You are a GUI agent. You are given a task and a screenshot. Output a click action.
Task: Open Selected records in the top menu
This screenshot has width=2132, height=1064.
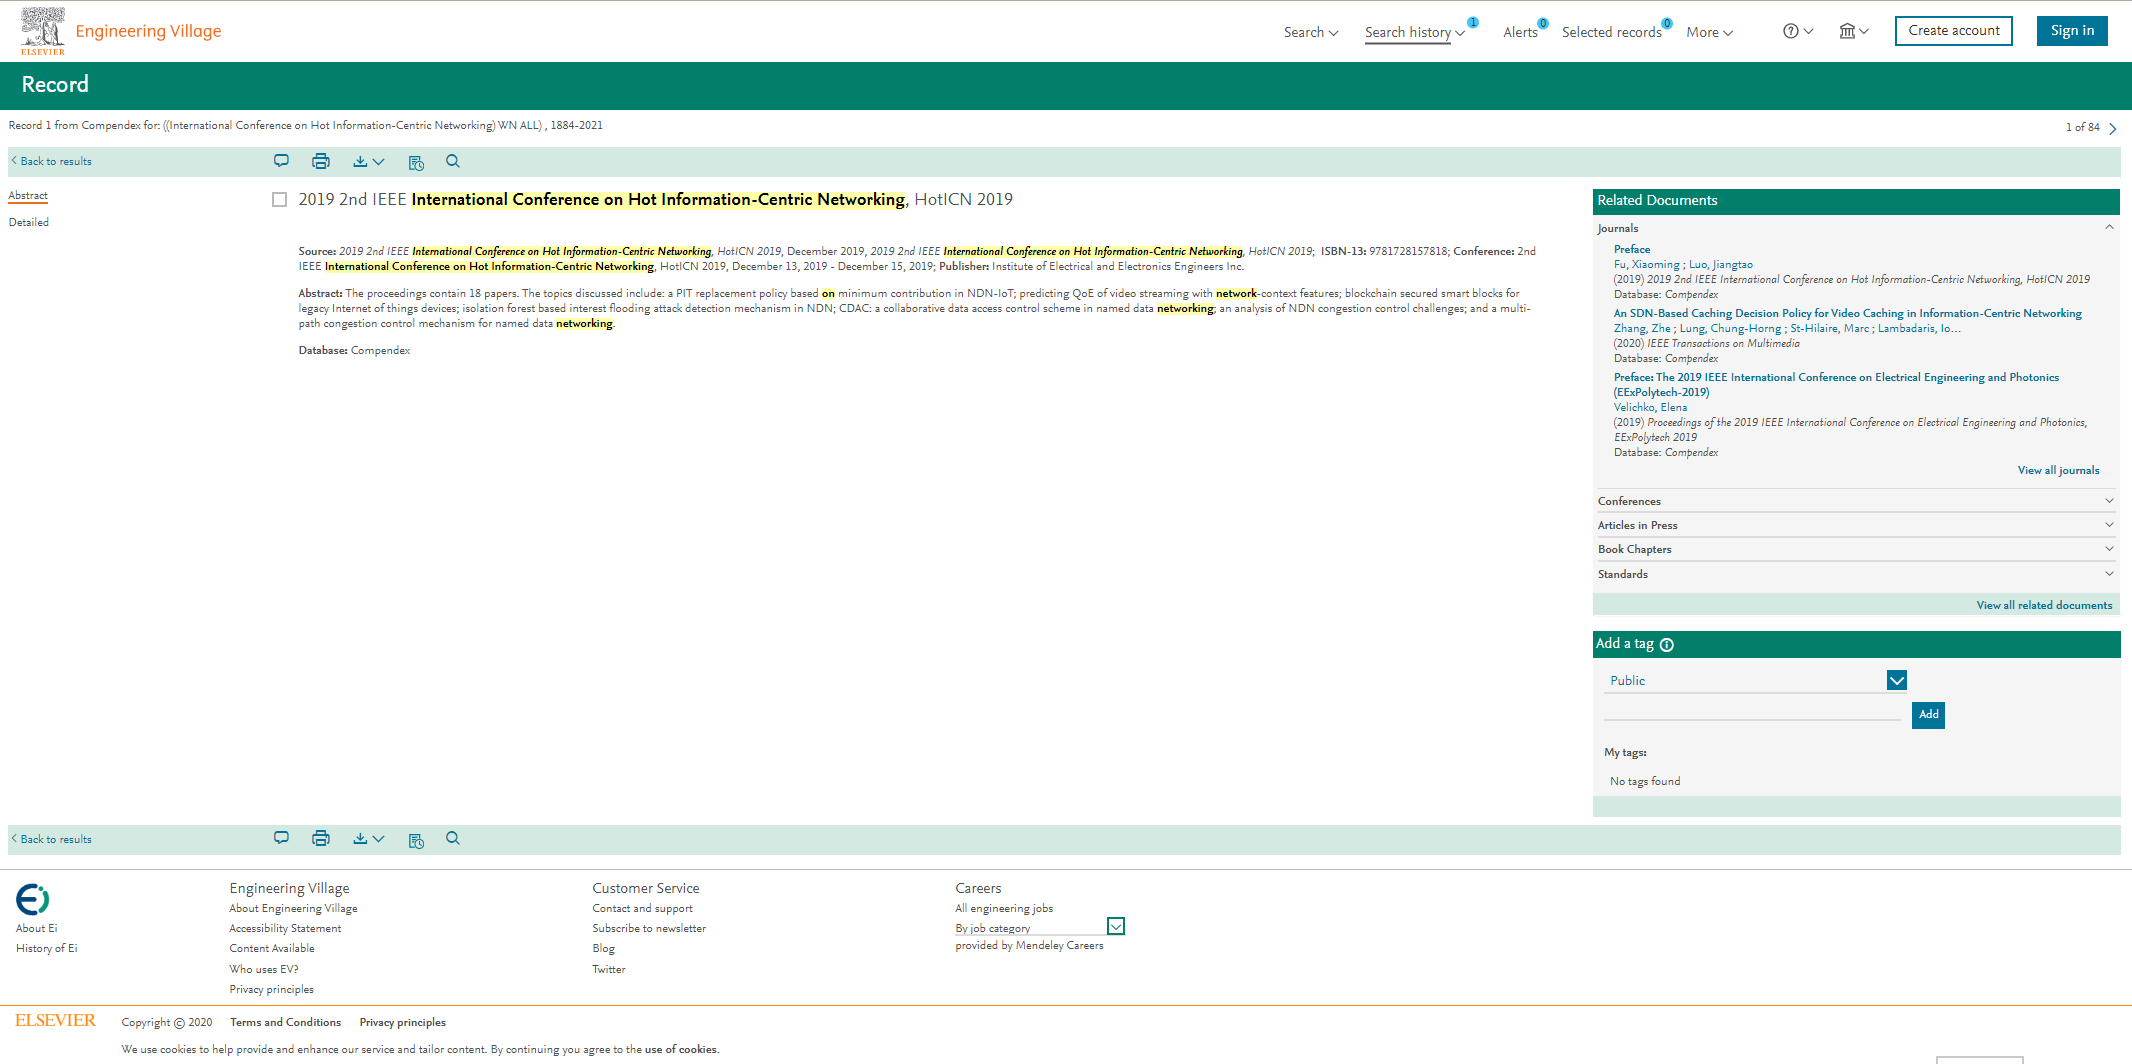pos(1612,32)
